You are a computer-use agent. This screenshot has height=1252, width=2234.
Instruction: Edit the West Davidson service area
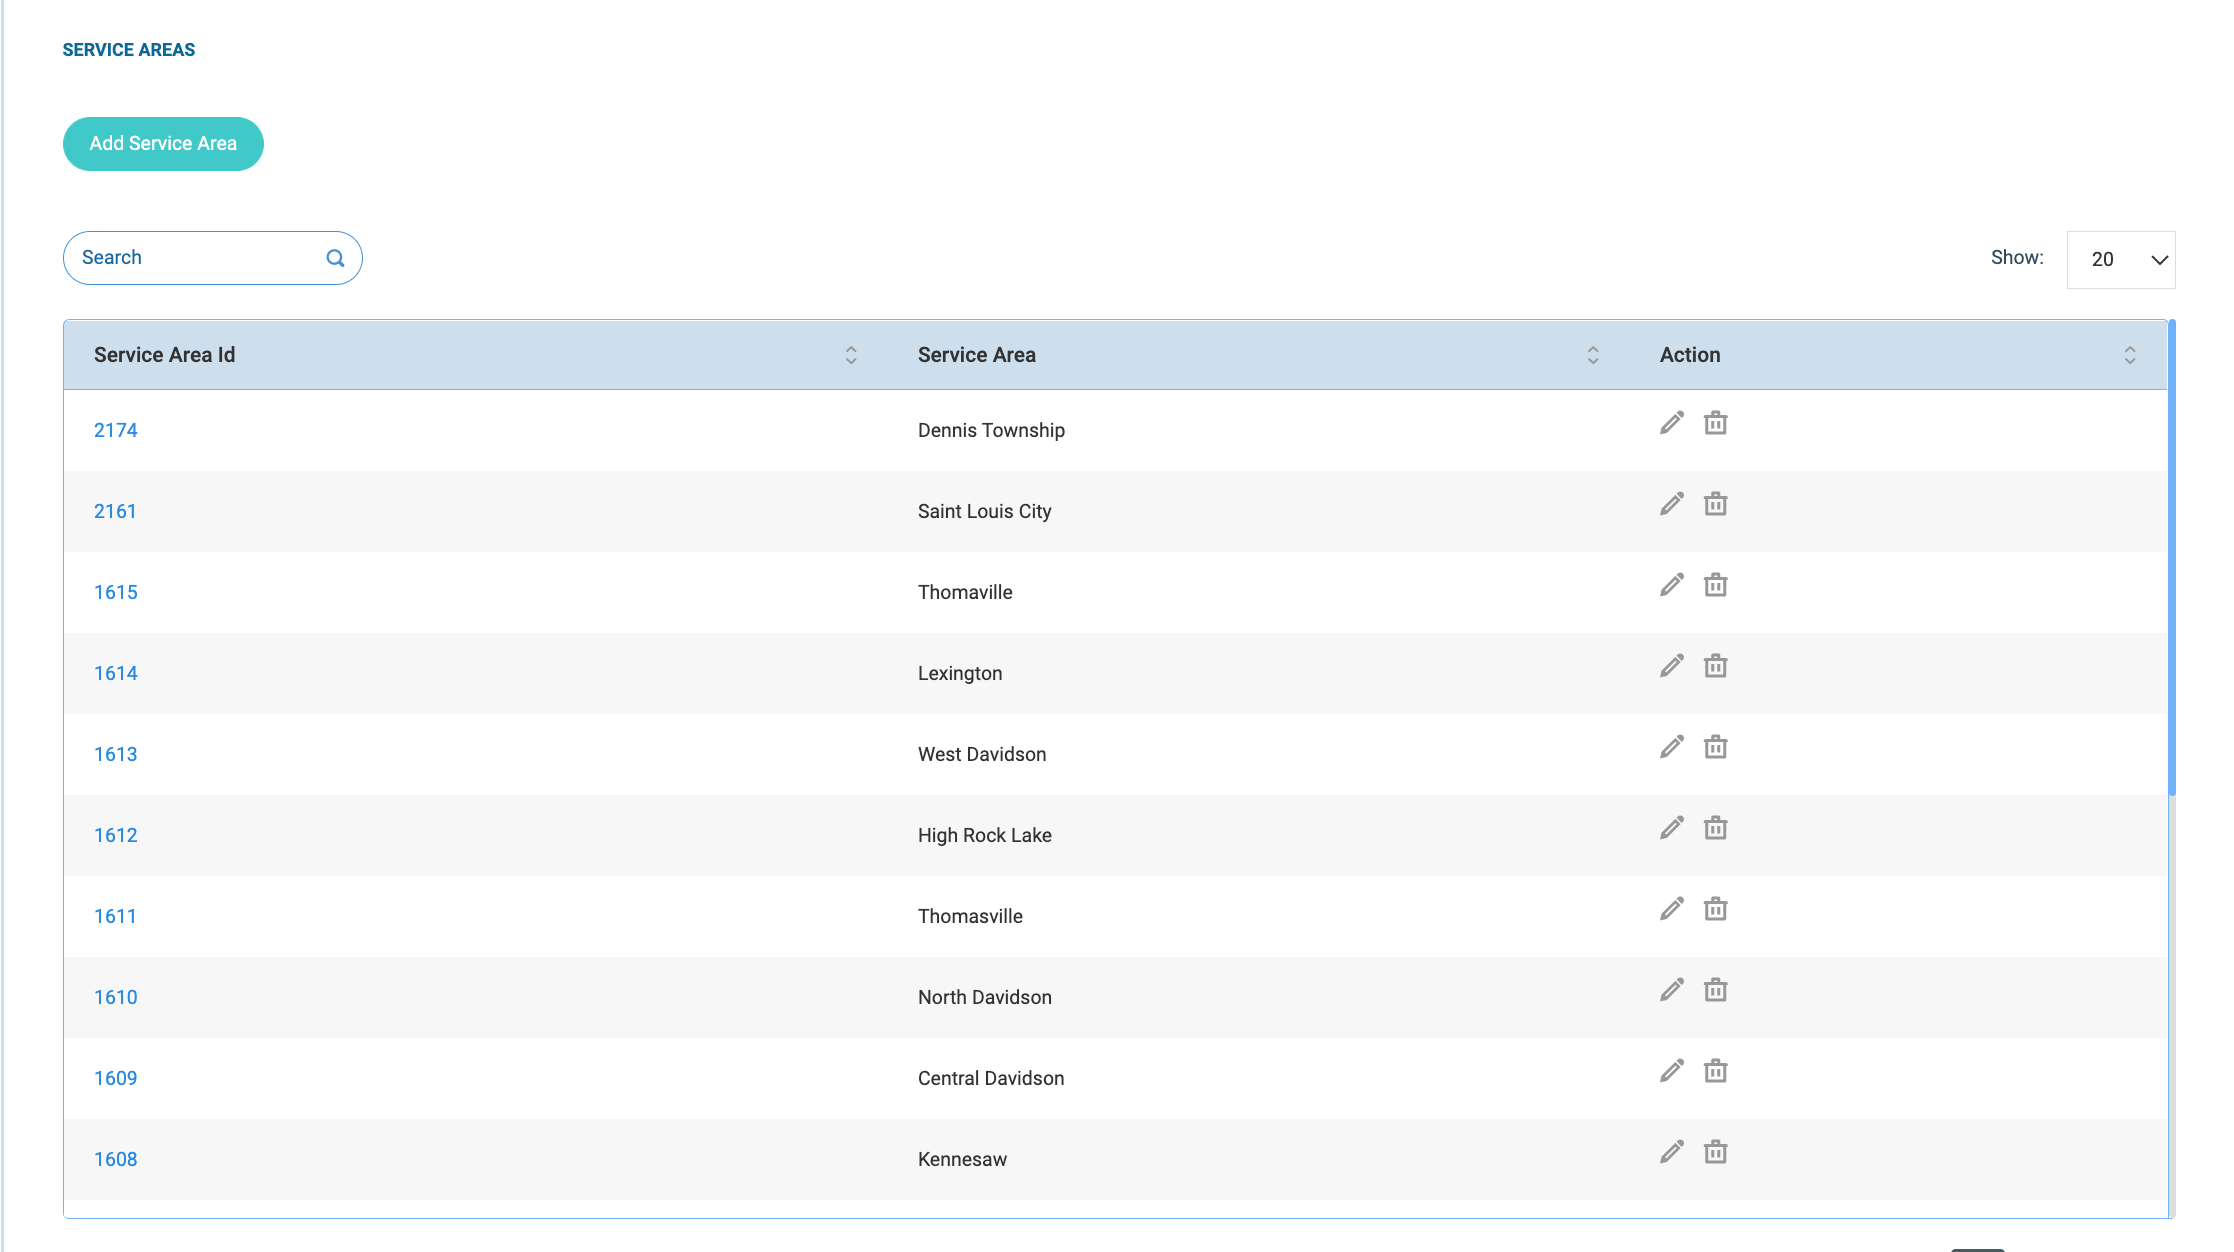click(1671, 747)
